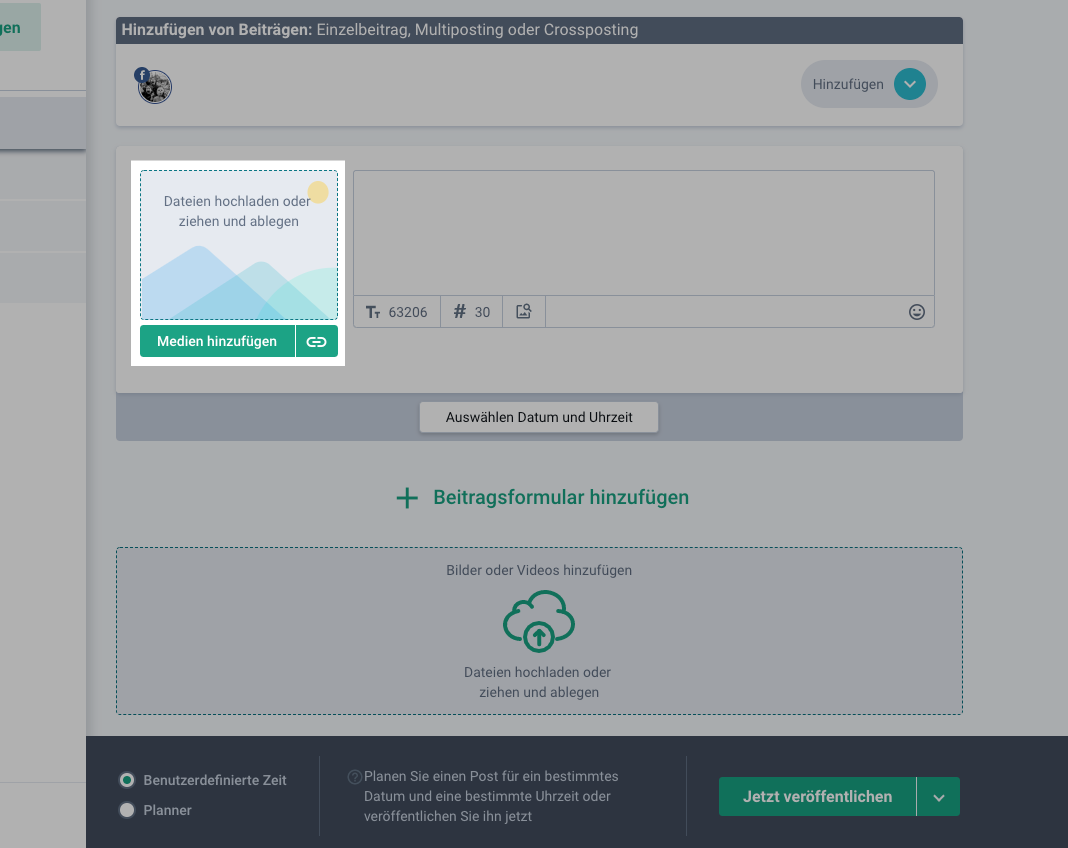Click the plus icon for Beitragsformular
1068x848 pixels.
coord(407,498)
